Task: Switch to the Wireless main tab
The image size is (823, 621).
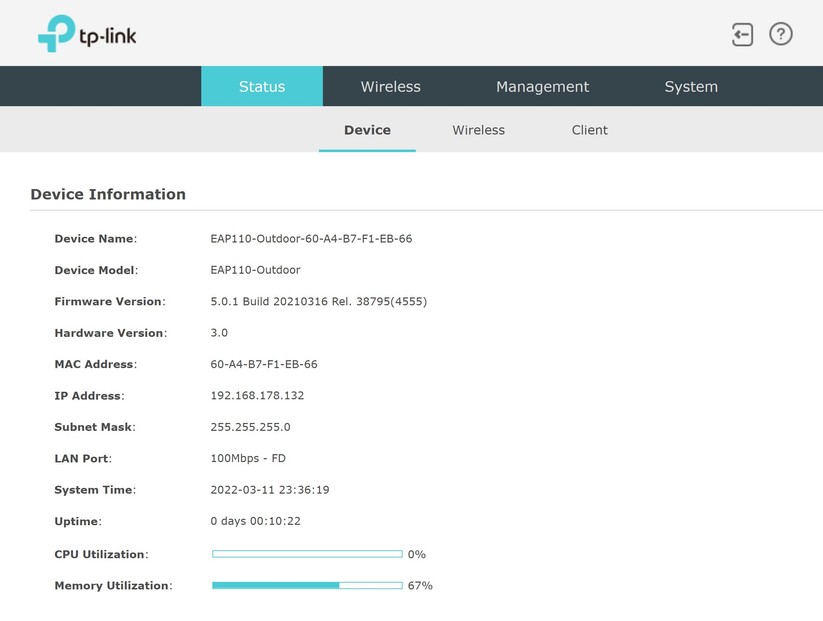Action: [x=390, y=86]
